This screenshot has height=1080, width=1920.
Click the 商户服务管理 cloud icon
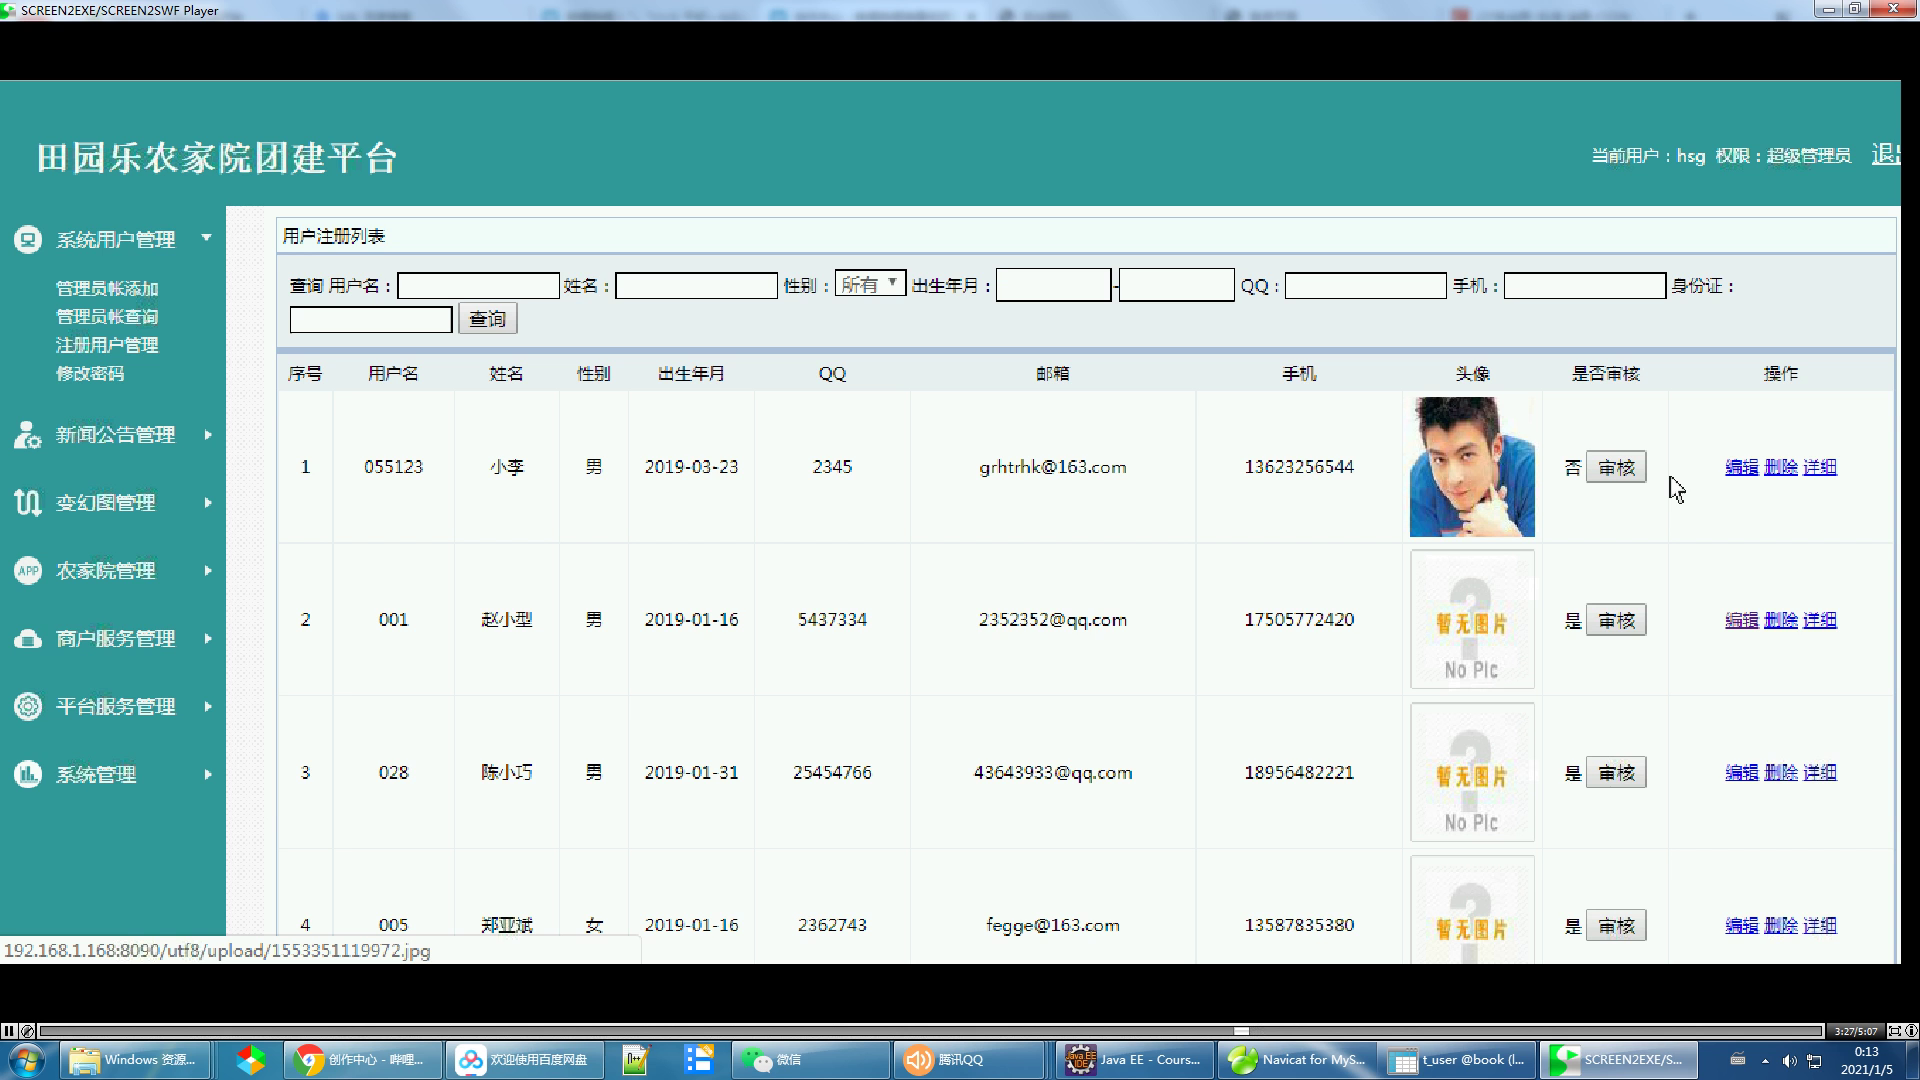point(28,639)
